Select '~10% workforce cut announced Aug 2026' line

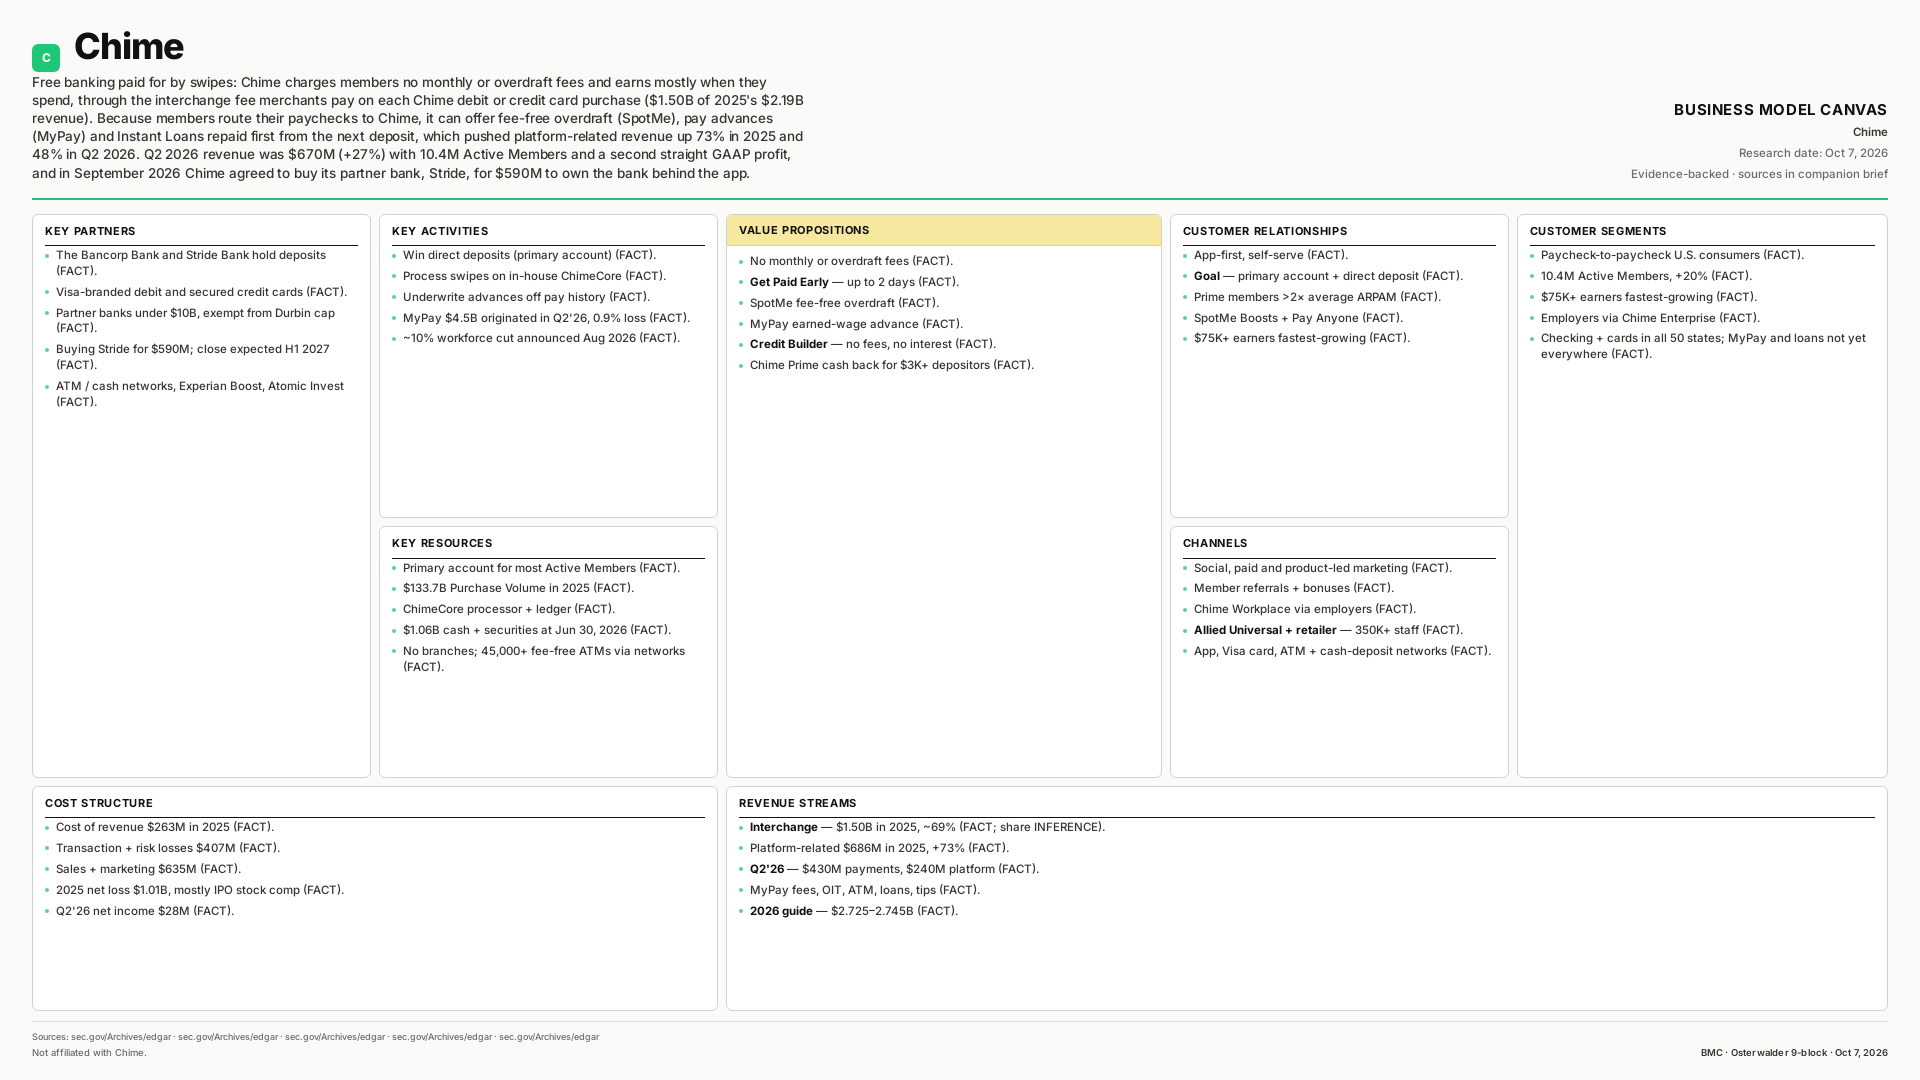tap(541, 338)
